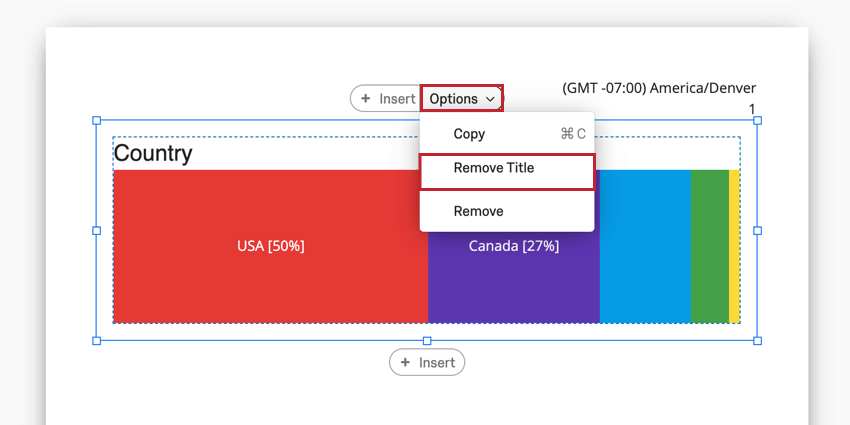
Task: Click the right-middle resize handle
Action: (758, 231)
